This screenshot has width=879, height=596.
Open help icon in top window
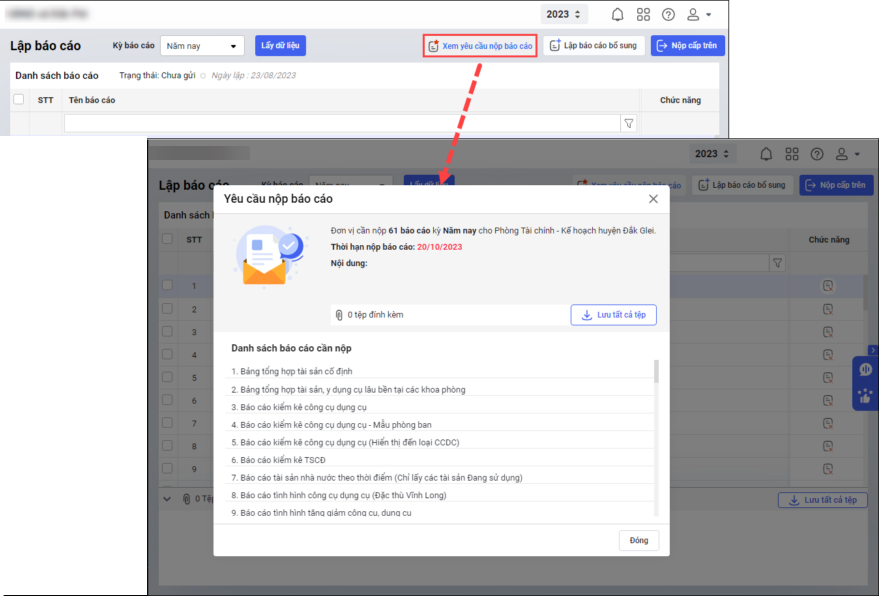pos(668,15)
